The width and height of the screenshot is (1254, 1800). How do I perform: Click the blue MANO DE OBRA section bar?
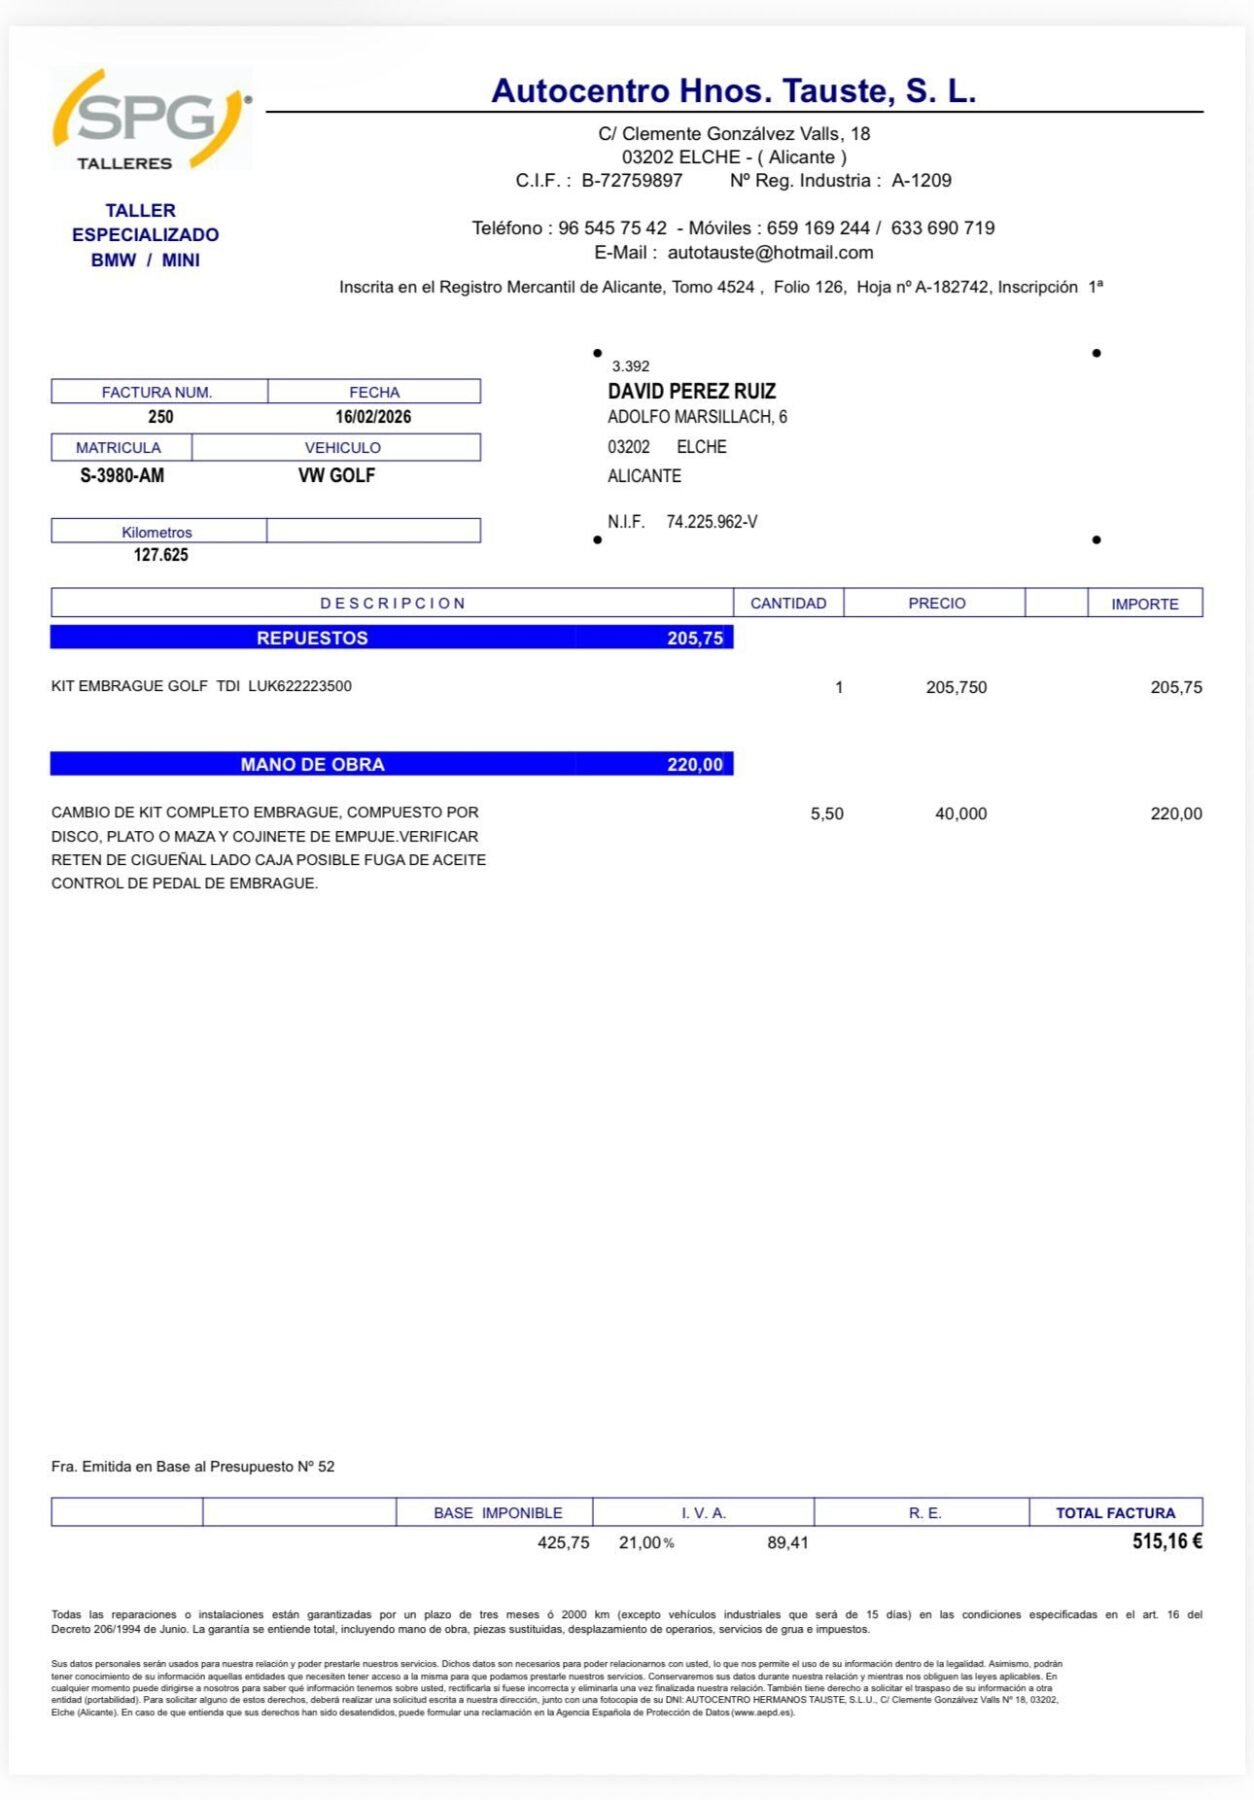point(391,764)
